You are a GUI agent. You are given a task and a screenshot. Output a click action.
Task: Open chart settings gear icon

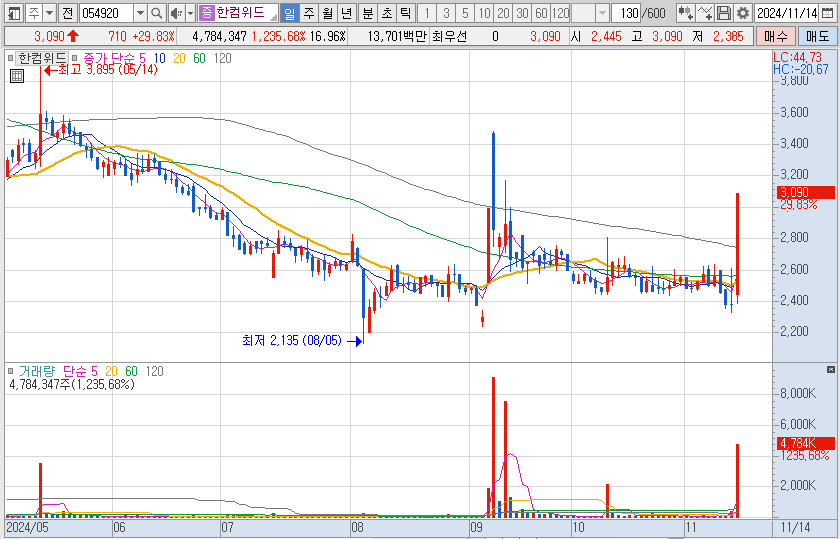[742, 13]
